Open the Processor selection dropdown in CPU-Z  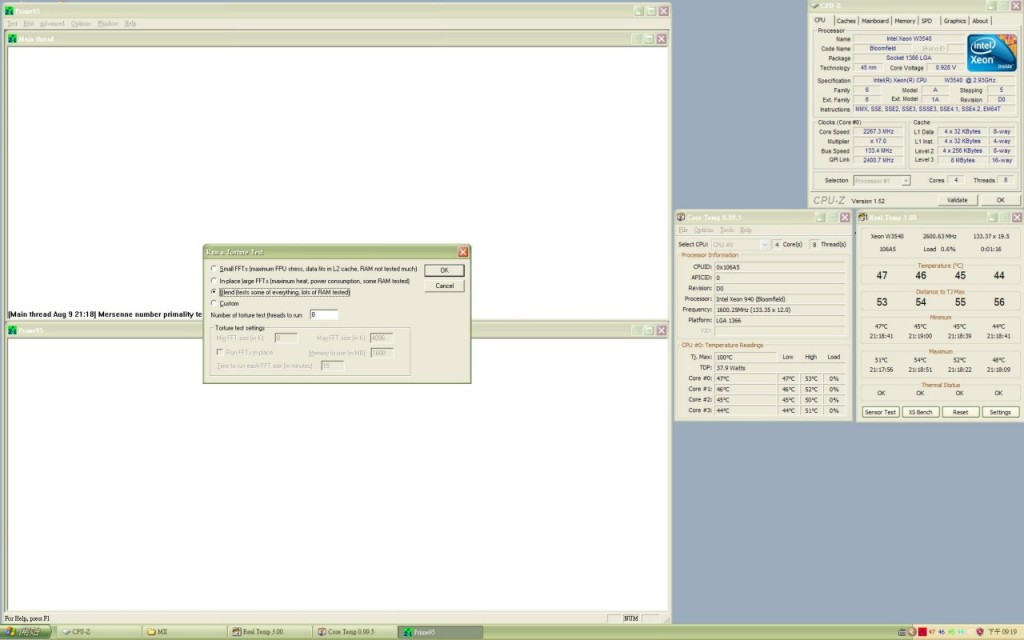882,181
